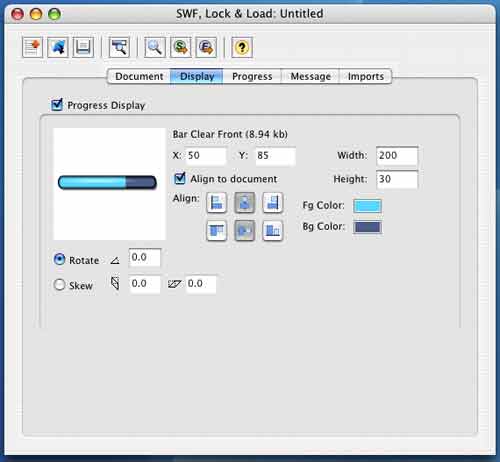Switch to the Imports tab
500x462 pixels.
366,76
